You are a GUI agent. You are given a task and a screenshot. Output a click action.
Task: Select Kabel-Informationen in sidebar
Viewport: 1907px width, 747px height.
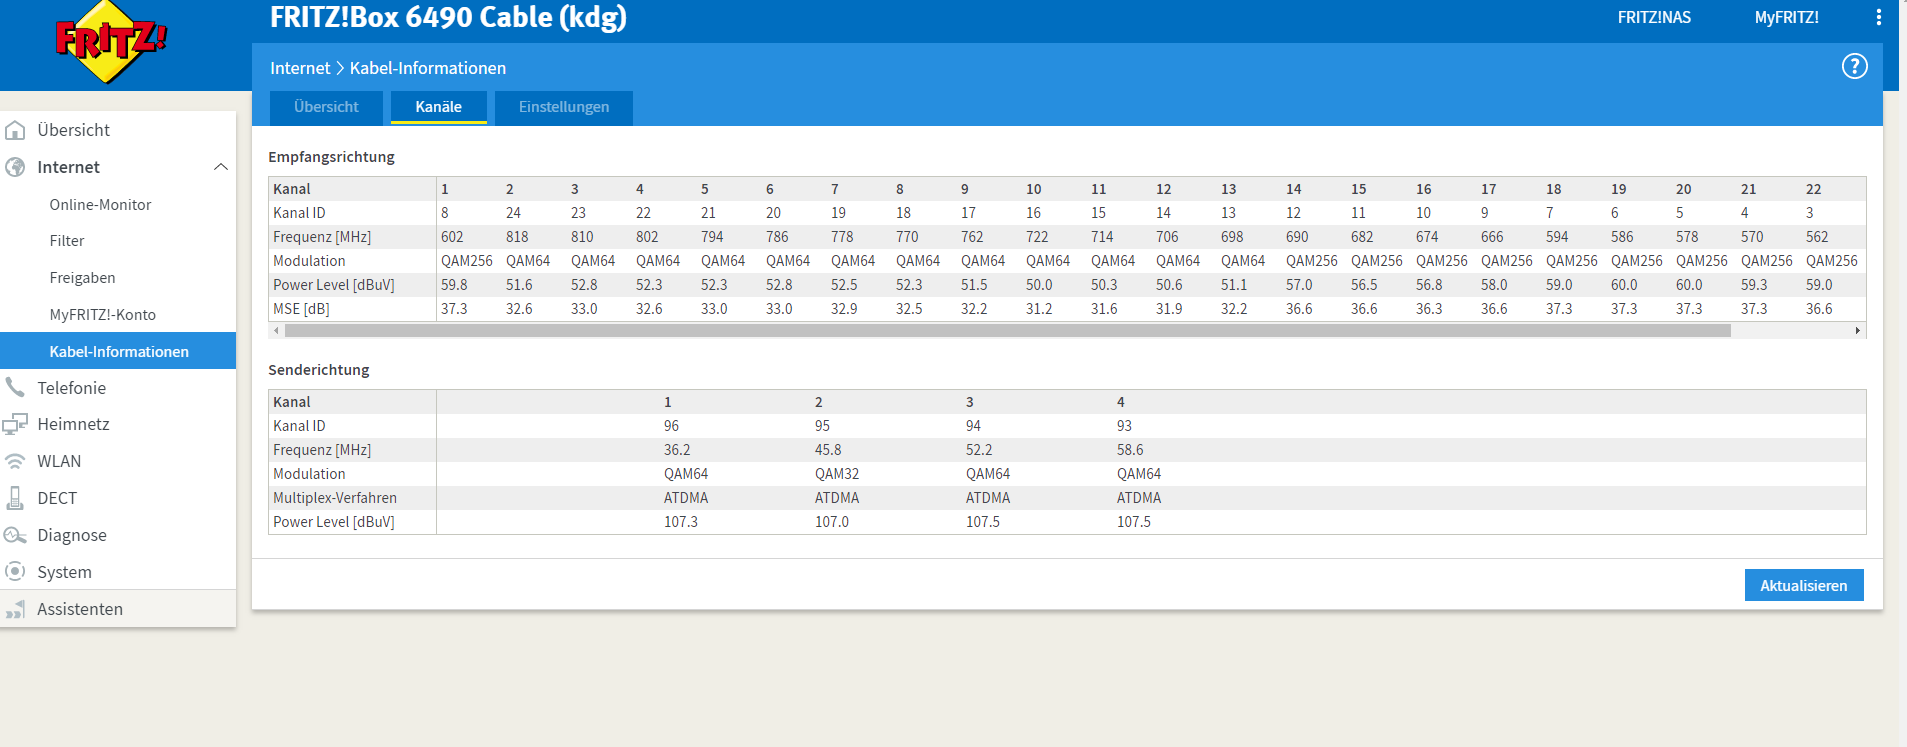point(118,351)
